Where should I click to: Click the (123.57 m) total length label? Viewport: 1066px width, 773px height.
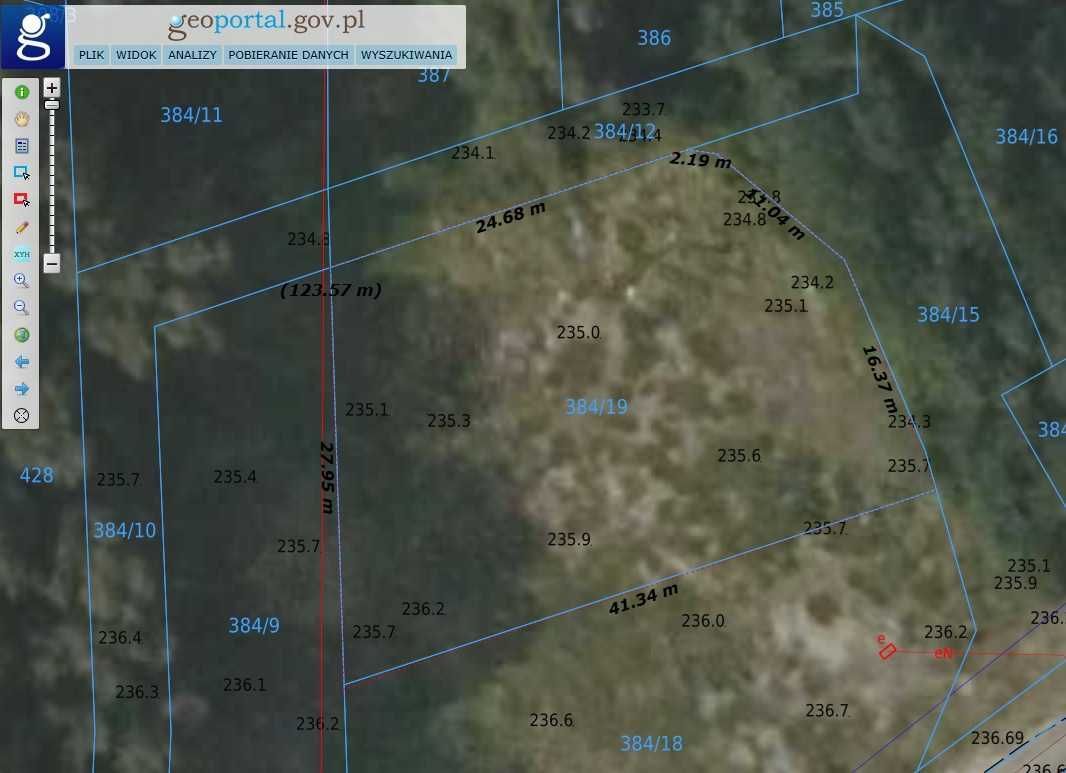(330, 290)
